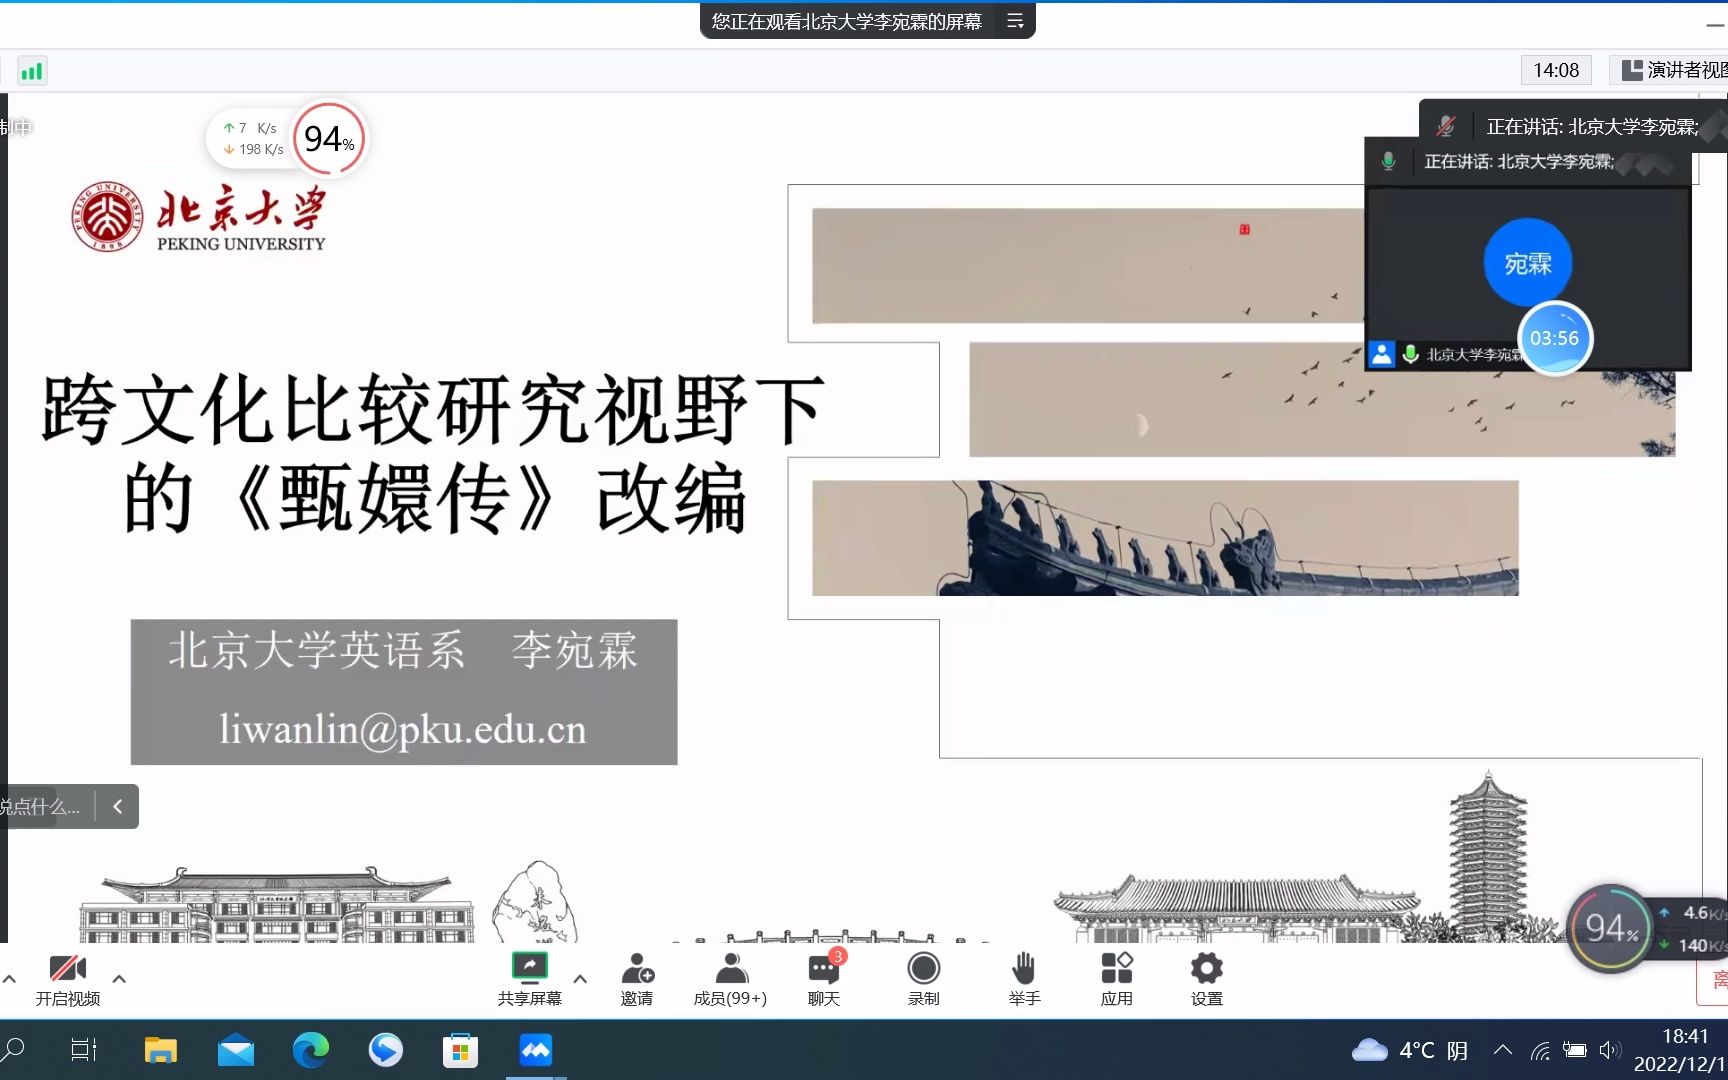This screenshot has width=1728, height=1080.
Task: Click Tencent Meeting icon in taskbar
Action: (x=536, y=1050)
